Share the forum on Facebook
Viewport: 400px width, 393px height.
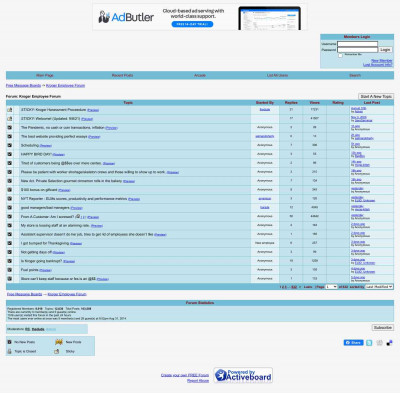point(353,343)
